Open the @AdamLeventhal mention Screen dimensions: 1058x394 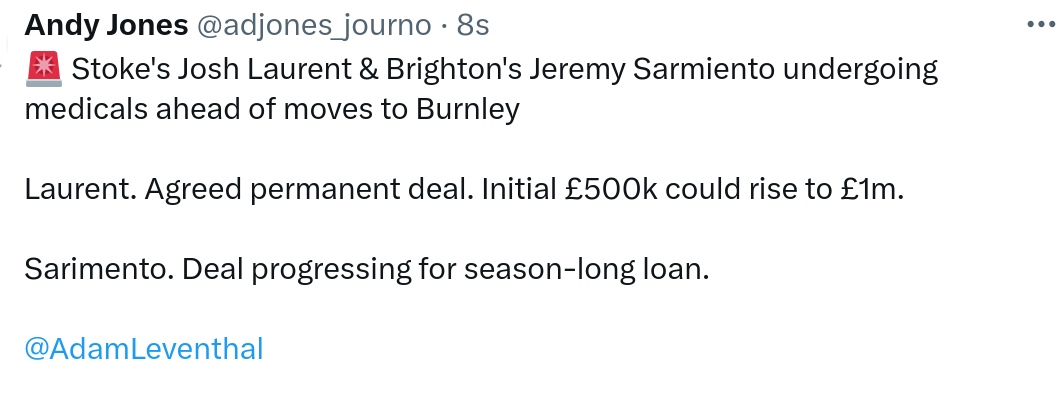(144, 349)
